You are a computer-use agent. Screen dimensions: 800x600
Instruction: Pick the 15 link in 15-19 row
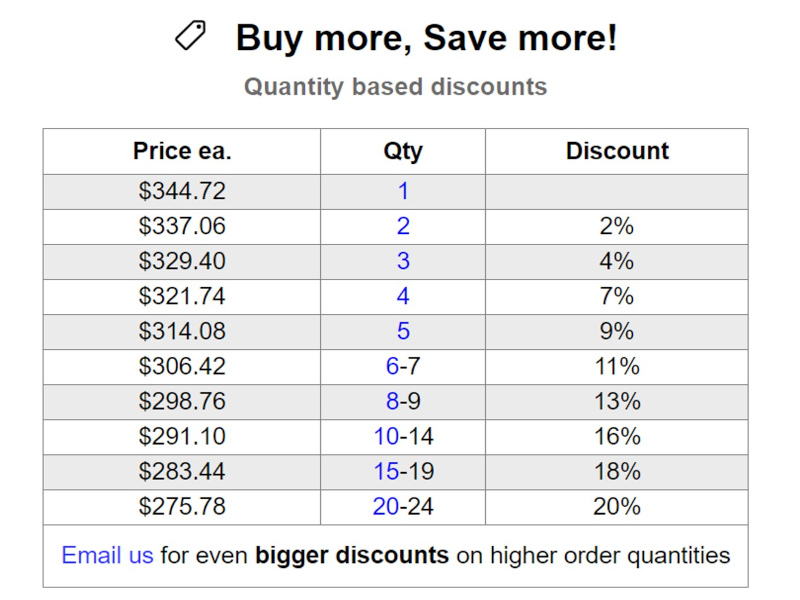(x=386, y=471)
